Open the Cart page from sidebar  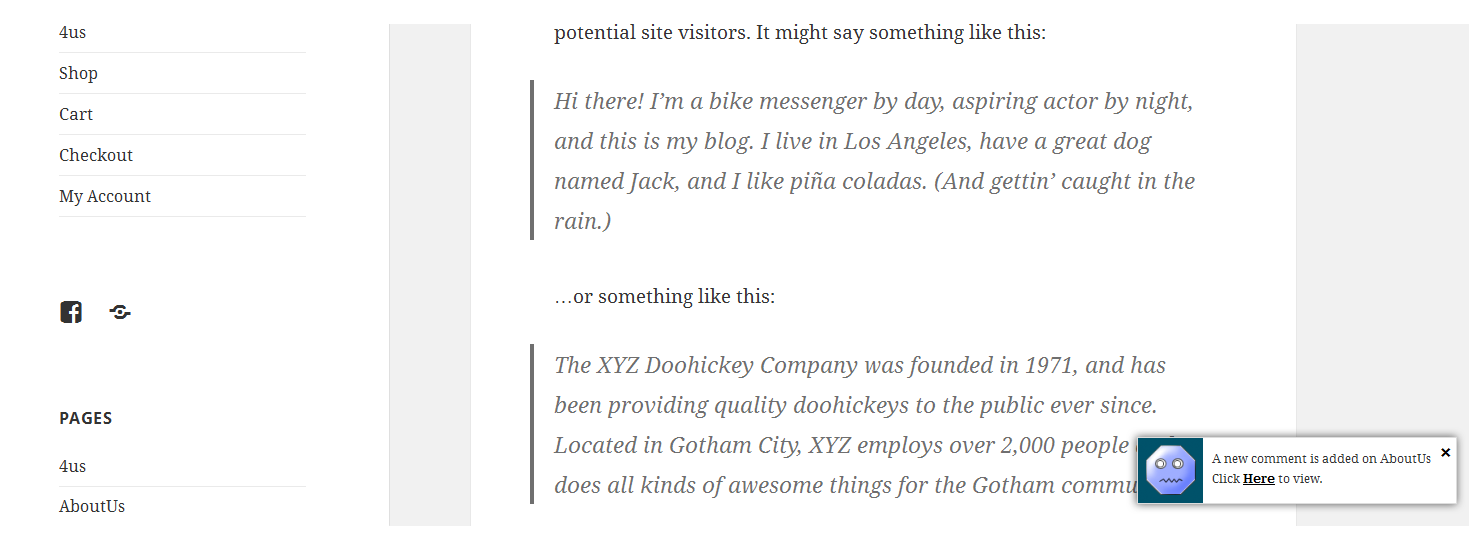click(x=76, y=114)
